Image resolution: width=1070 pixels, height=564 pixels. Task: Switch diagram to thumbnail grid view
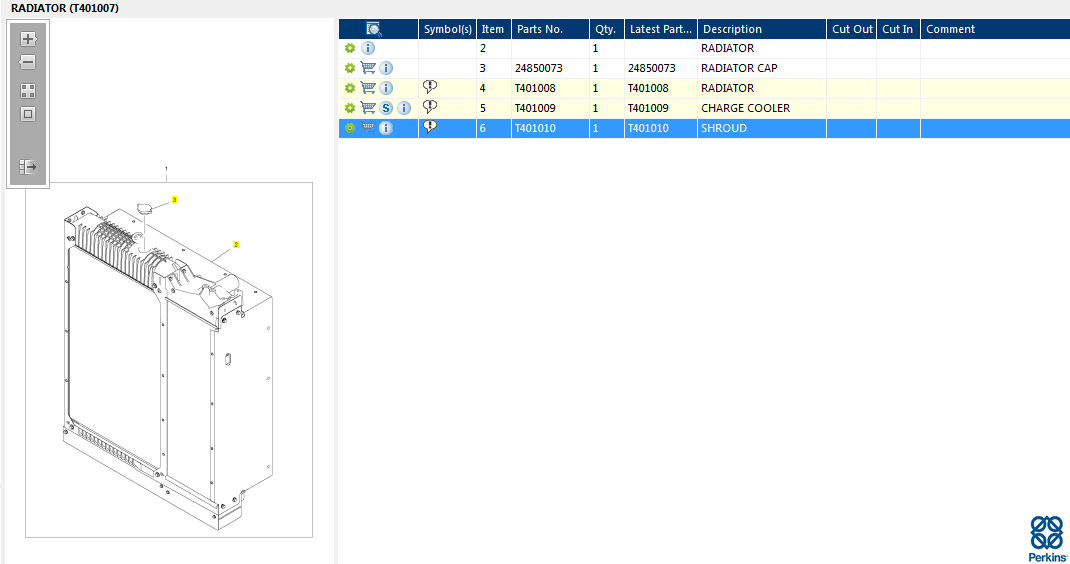tap(28, 91)
